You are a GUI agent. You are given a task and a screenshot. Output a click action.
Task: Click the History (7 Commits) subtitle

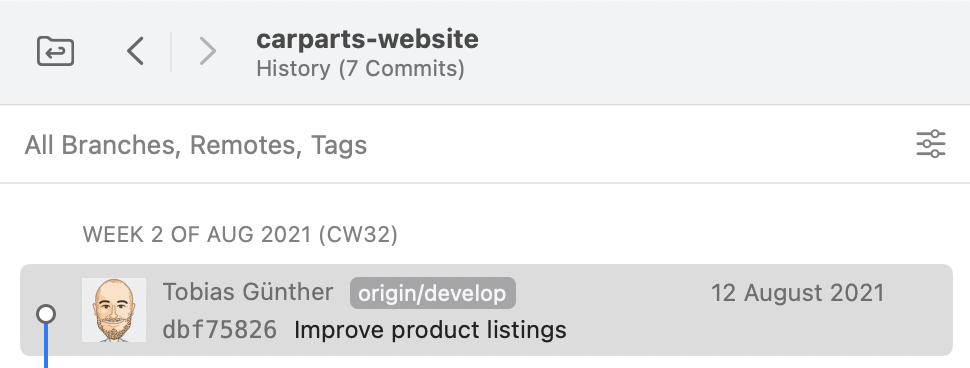pos(361,68)
